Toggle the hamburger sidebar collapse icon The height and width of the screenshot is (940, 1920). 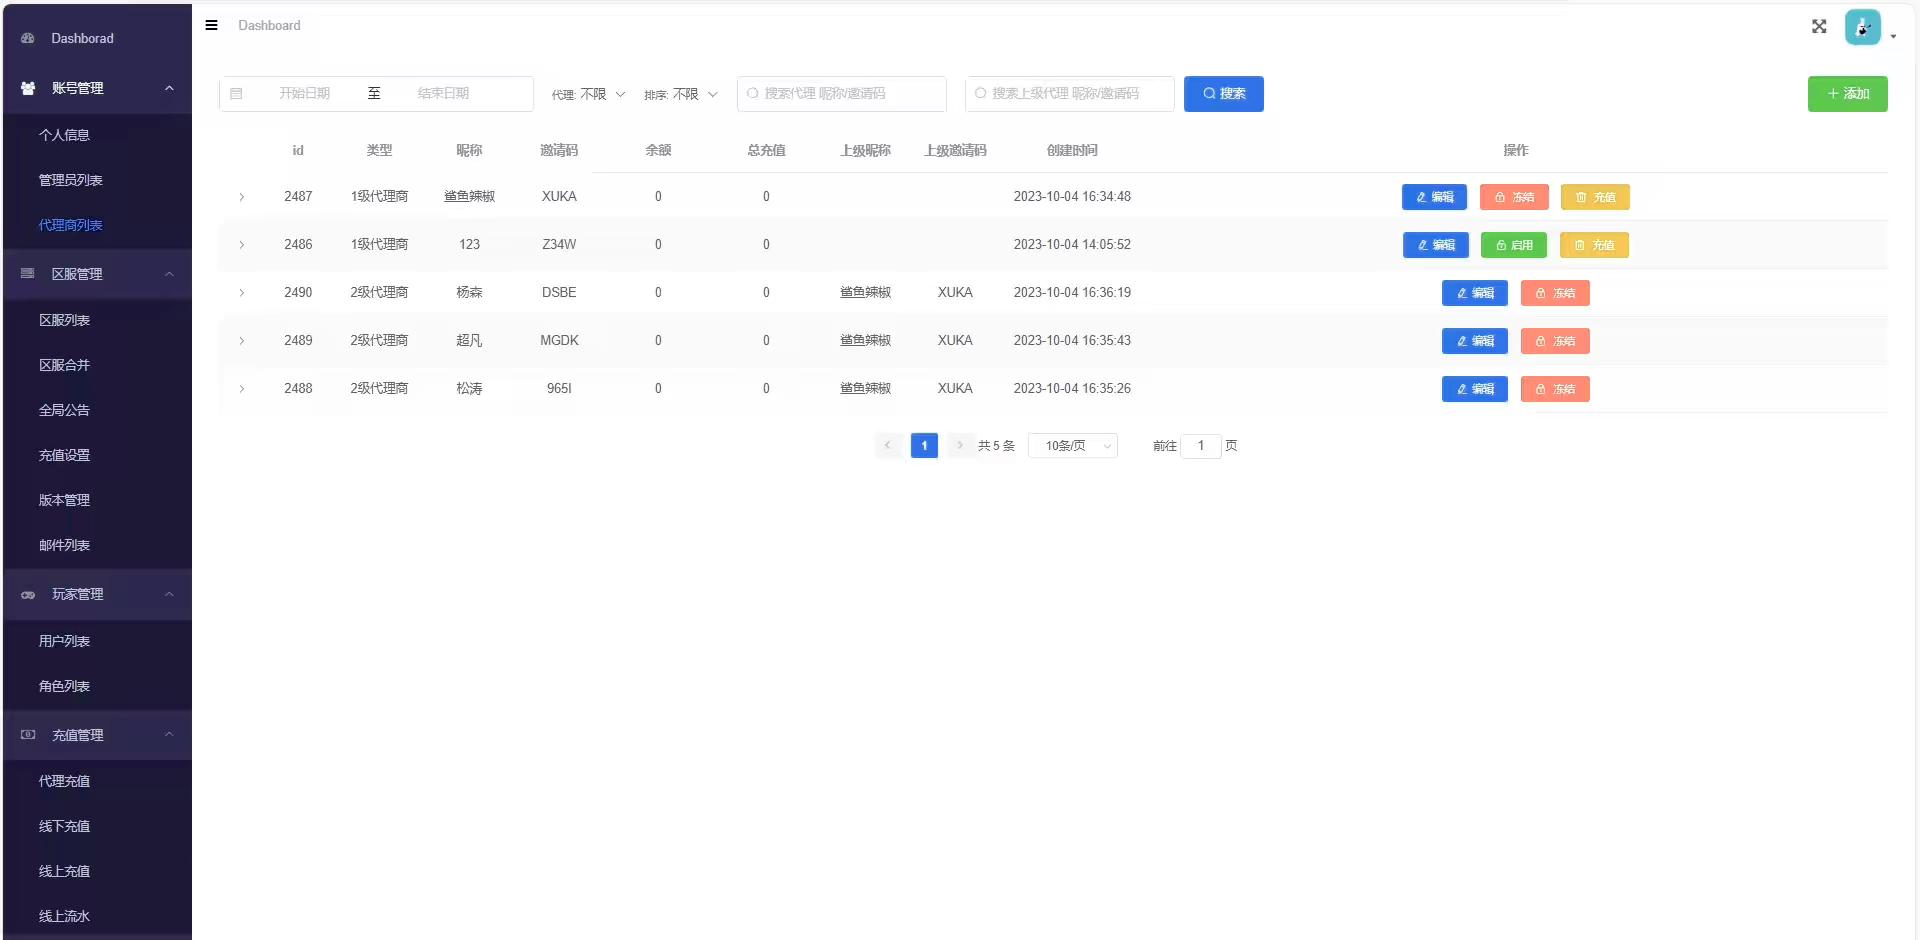click(x=211, y=25)
